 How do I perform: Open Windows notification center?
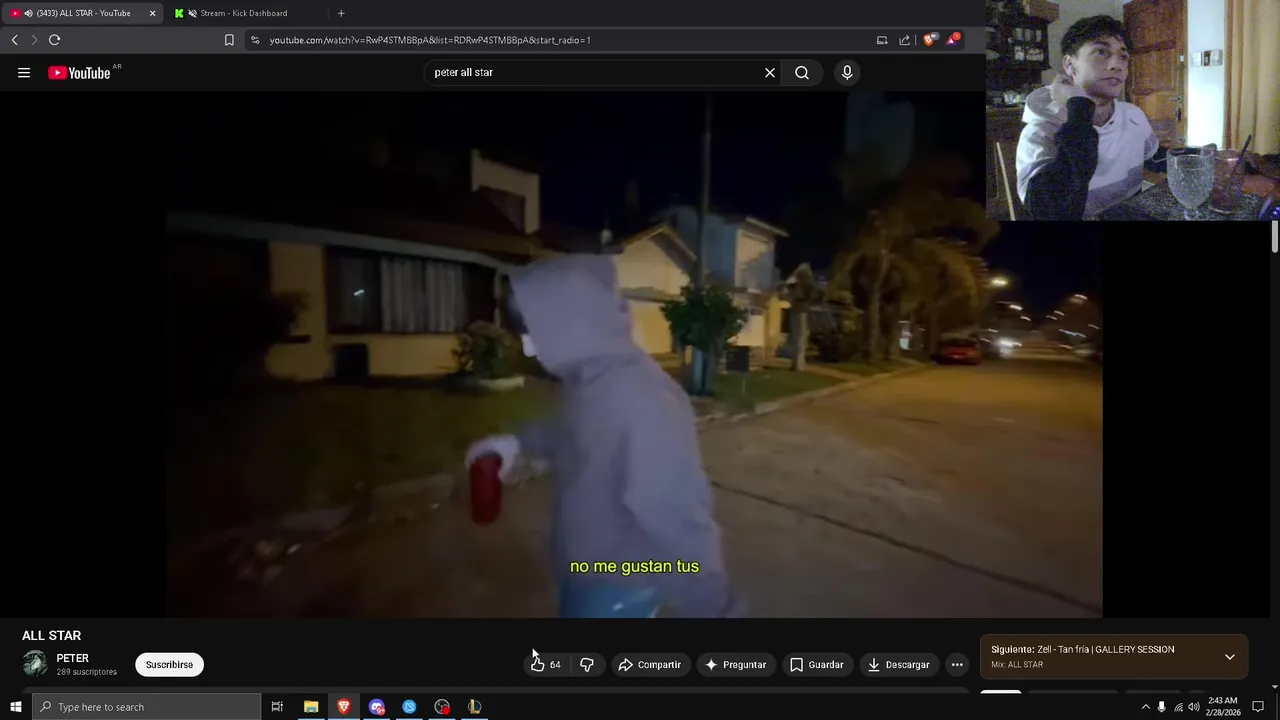pos(1258,707)
